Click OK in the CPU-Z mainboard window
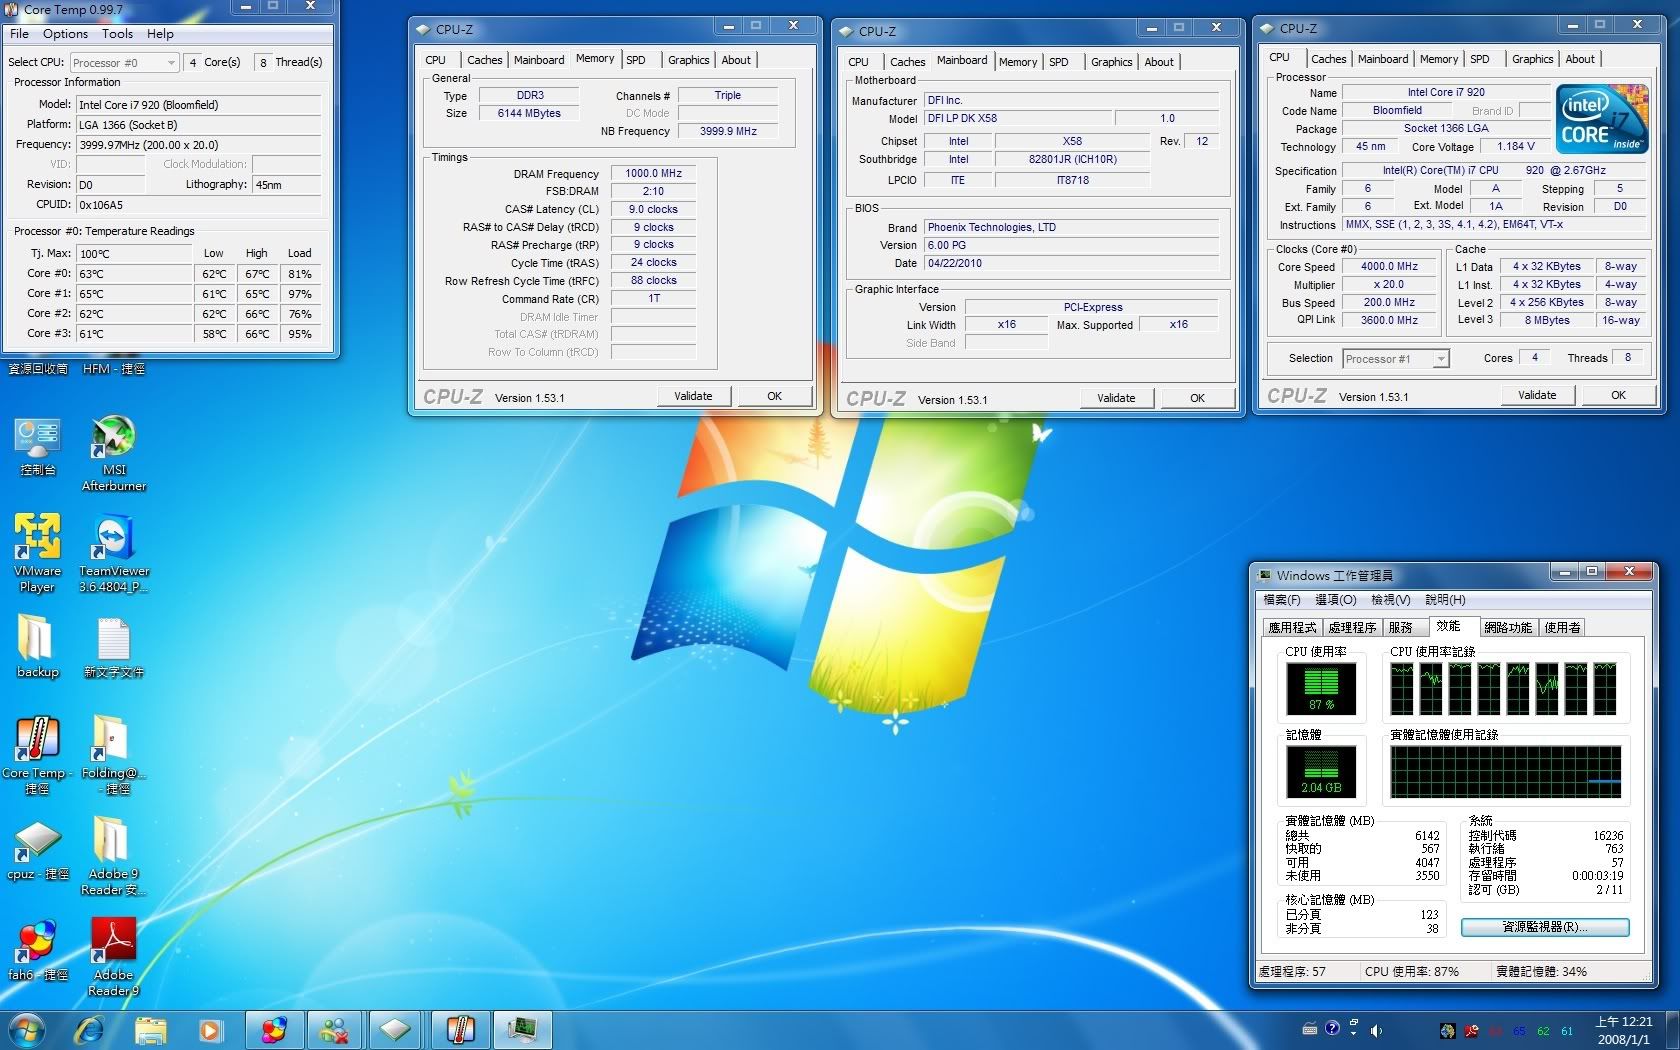The image size is (1680, 1050). click(x=1197, y=398)
